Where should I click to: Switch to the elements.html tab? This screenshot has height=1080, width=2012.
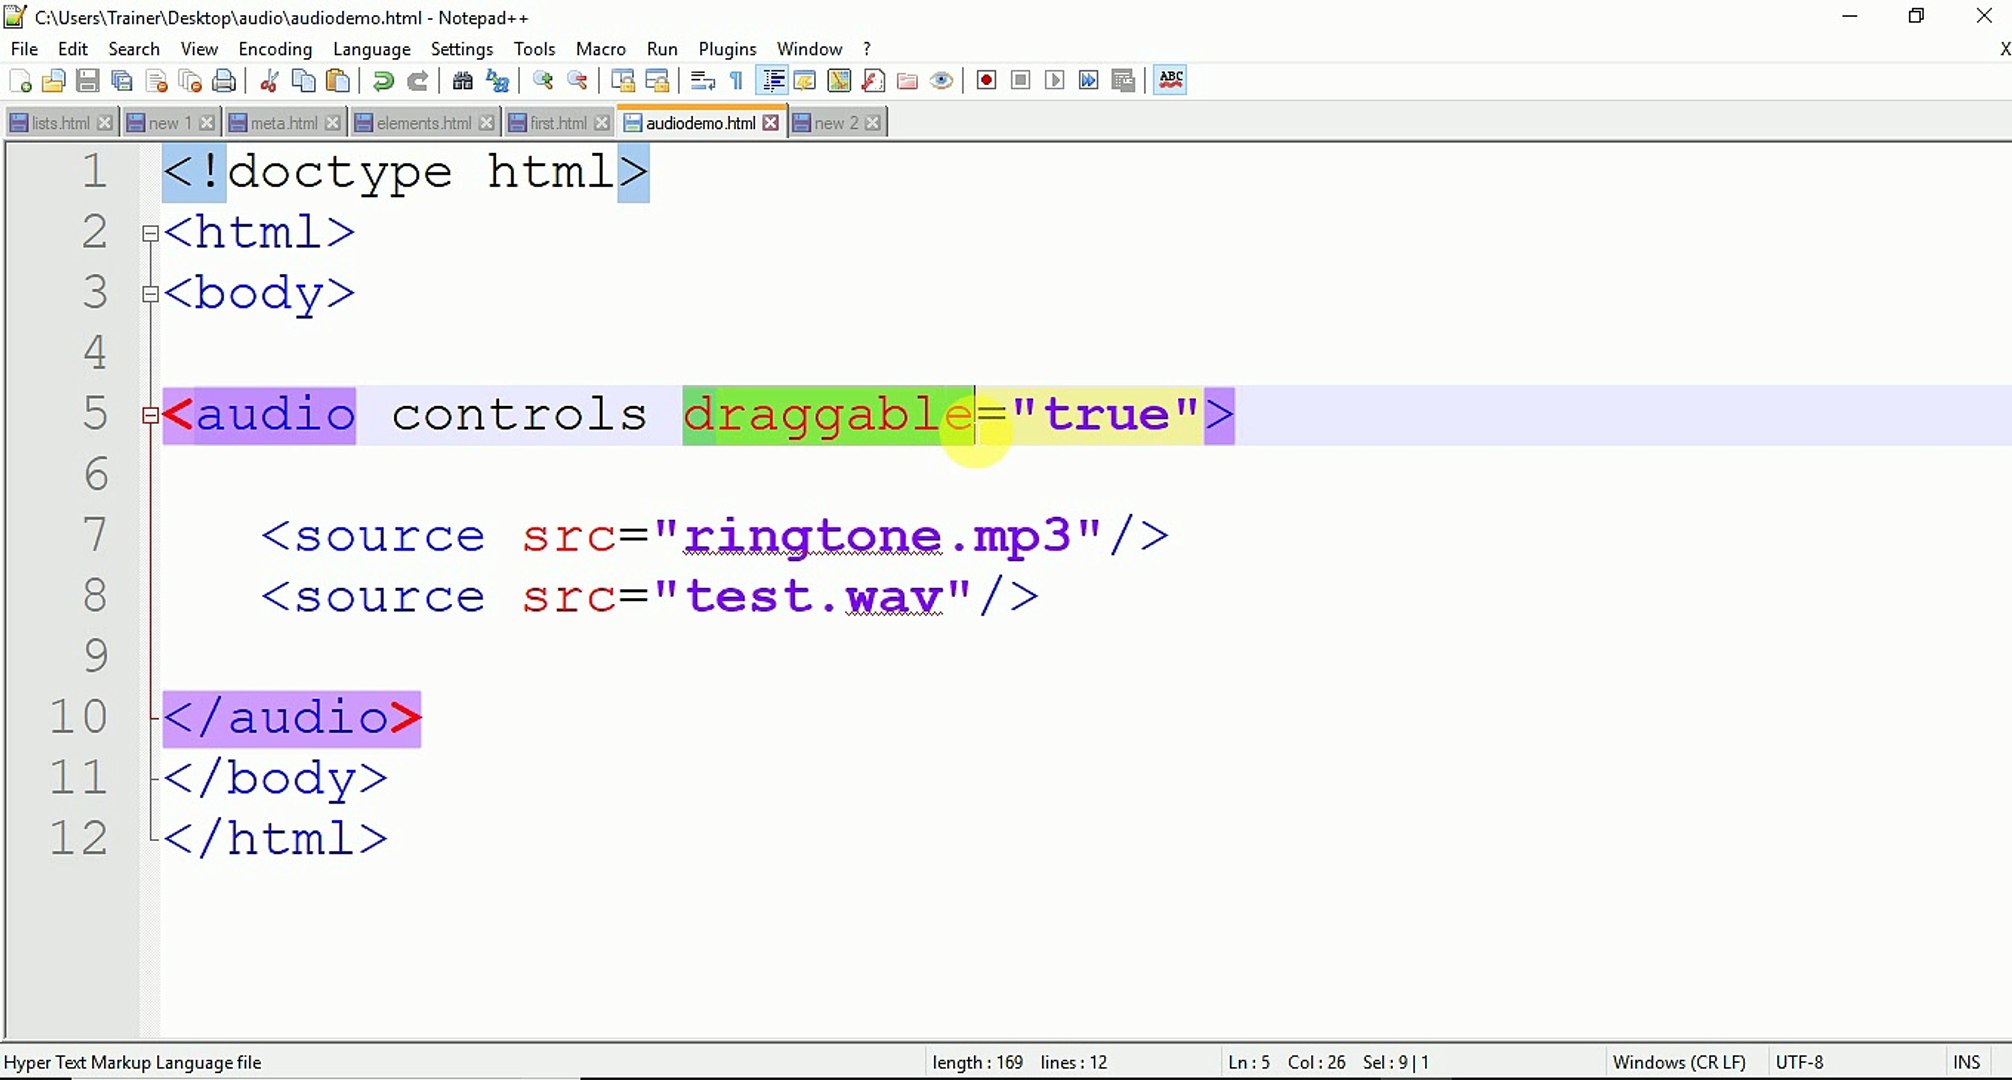(423, 123)
